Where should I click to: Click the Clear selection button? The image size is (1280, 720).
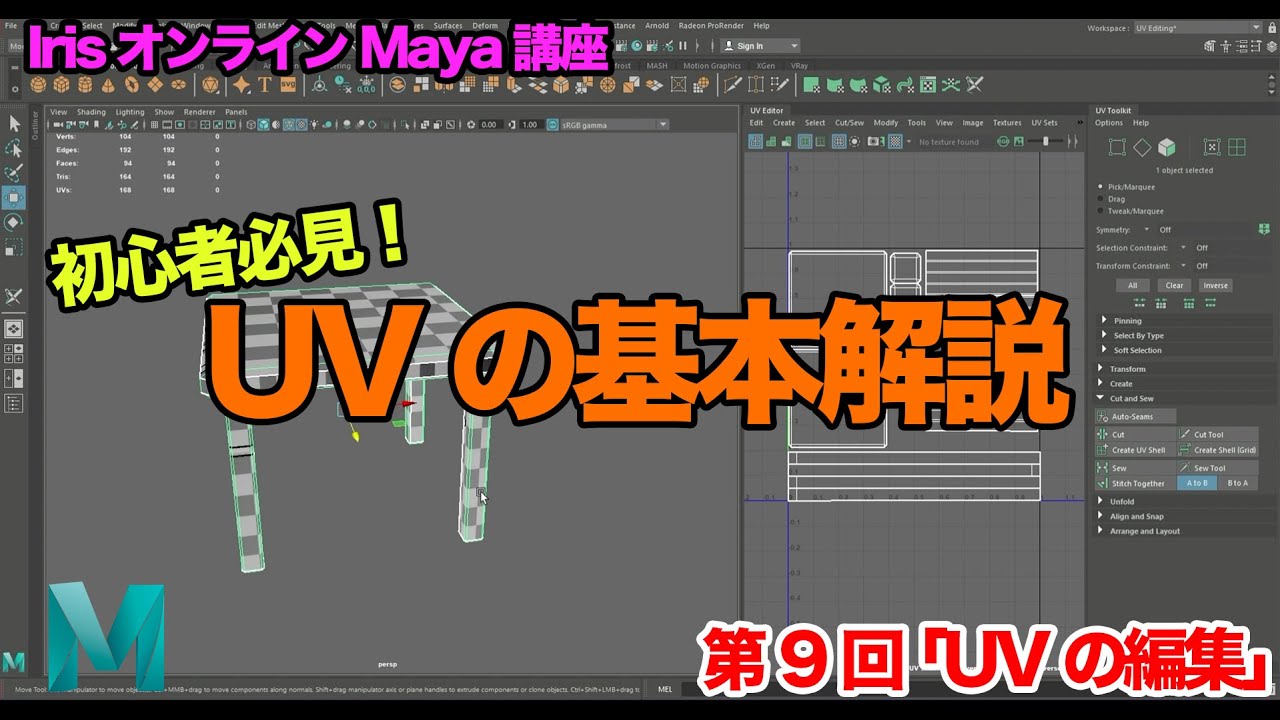pos(1175,285)
